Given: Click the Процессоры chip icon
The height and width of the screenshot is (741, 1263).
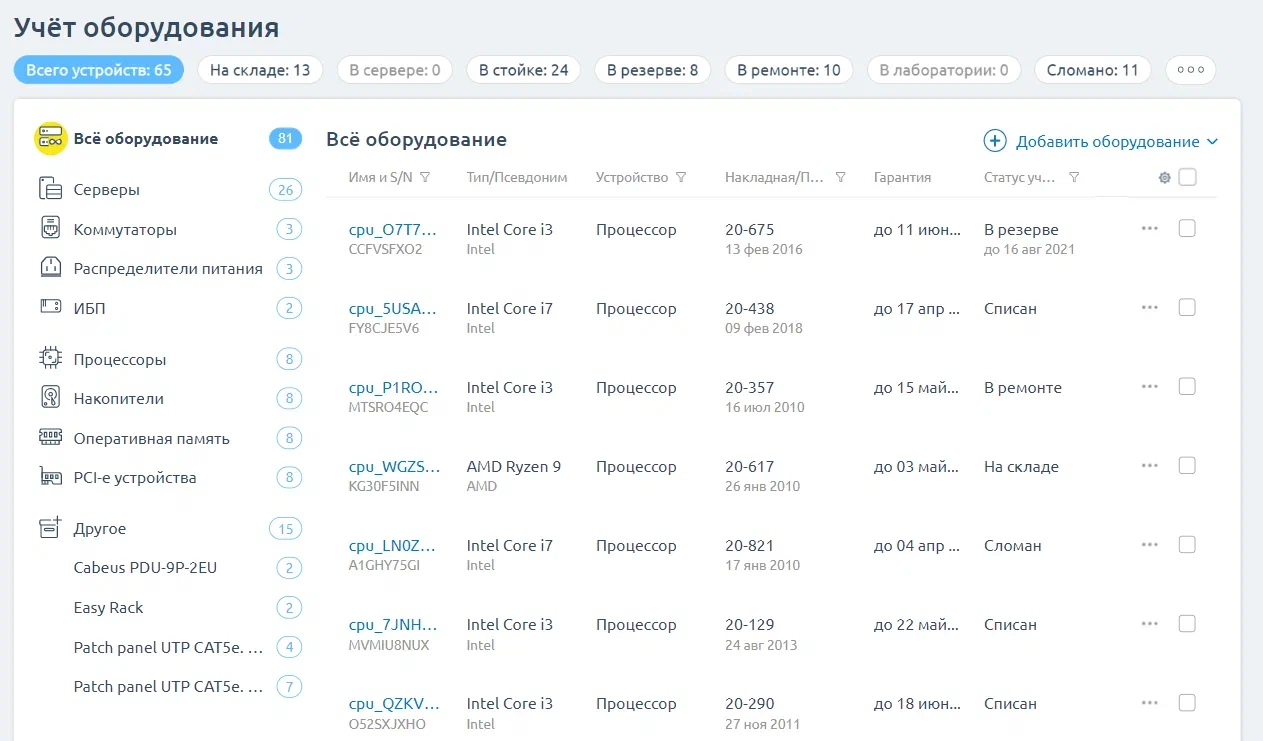Looking at the screenshot, I should pyautogui.click(x=50, y=359).
